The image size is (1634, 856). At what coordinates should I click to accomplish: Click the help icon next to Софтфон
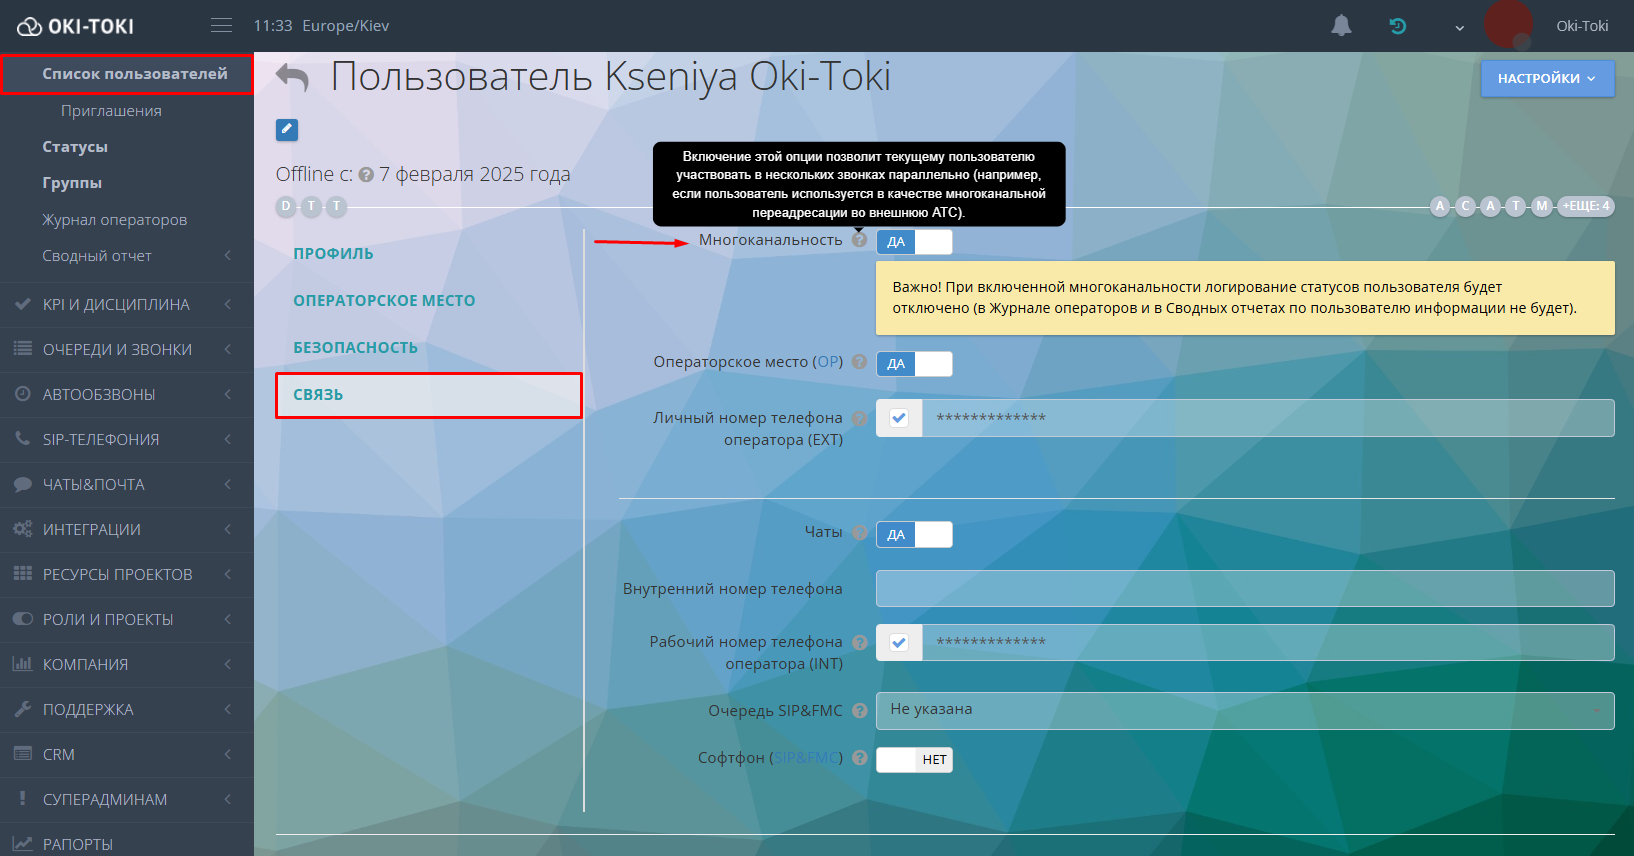[860, 758]
